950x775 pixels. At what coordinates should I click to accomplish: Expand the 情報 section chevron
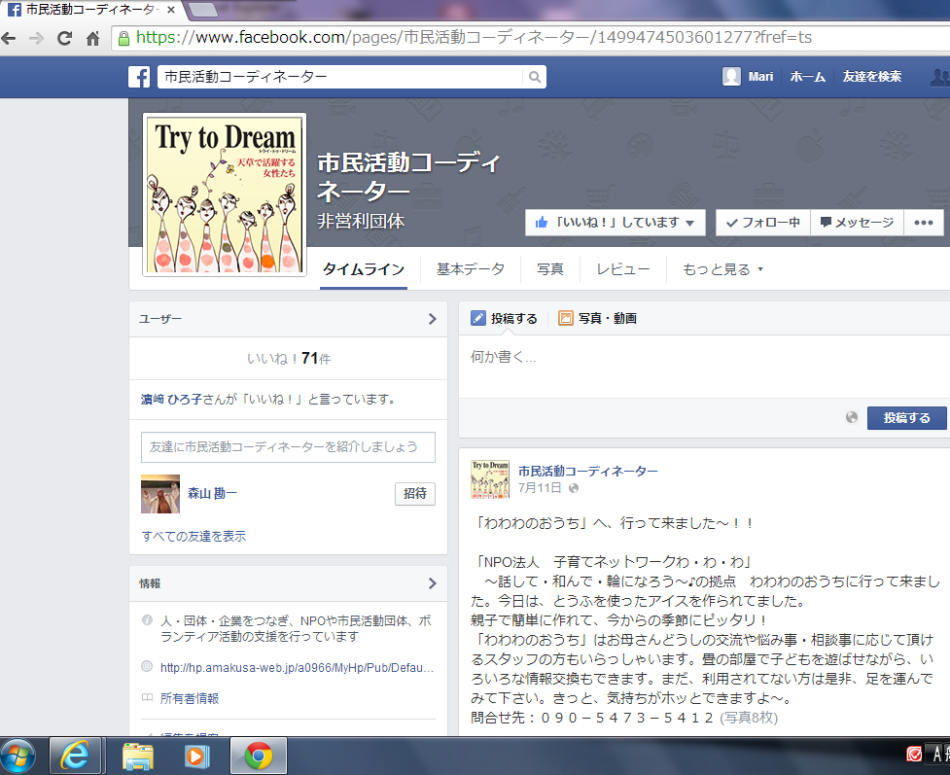(432, 584)
